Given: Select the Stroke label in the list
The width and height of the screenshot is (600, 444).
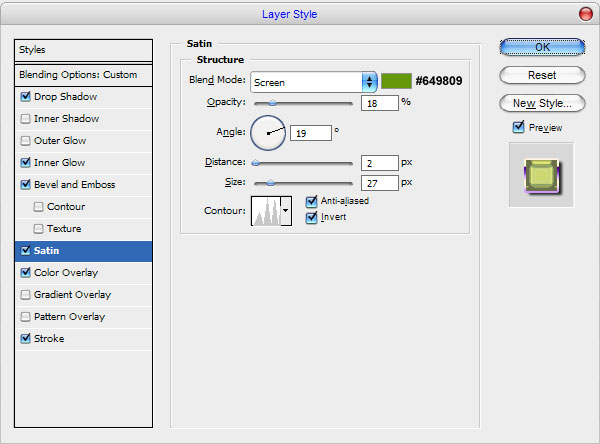Looking at the screenshot, I should tap(49, 338).
